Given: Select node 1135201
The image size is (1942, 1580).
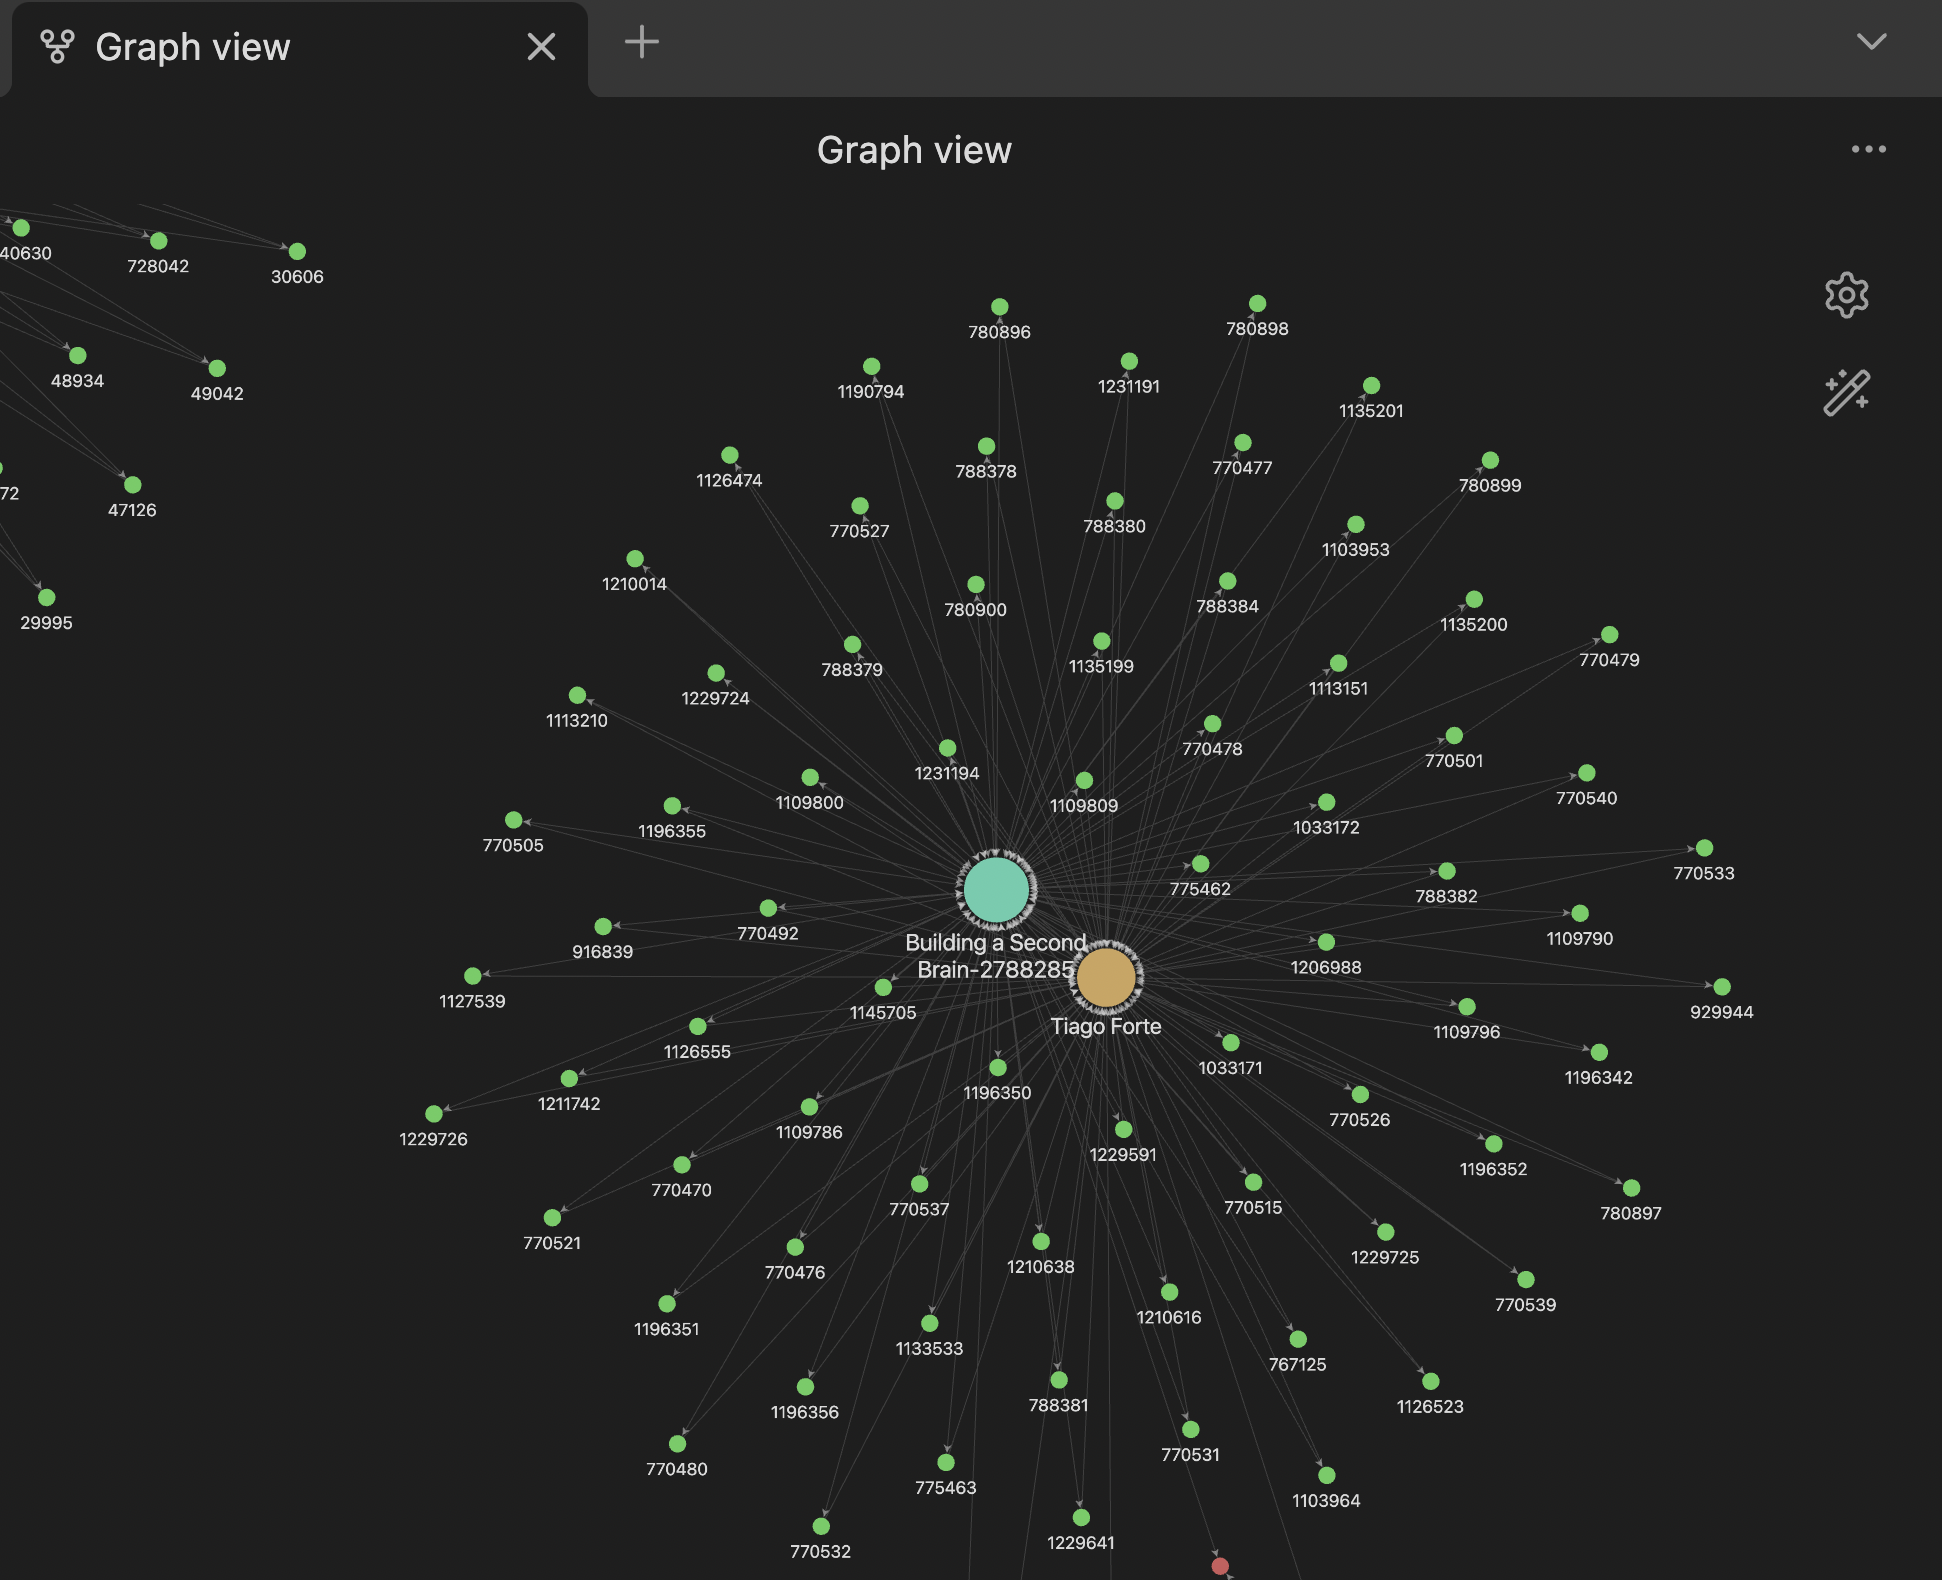Looking at the screenshot, I should [1371, 386].
